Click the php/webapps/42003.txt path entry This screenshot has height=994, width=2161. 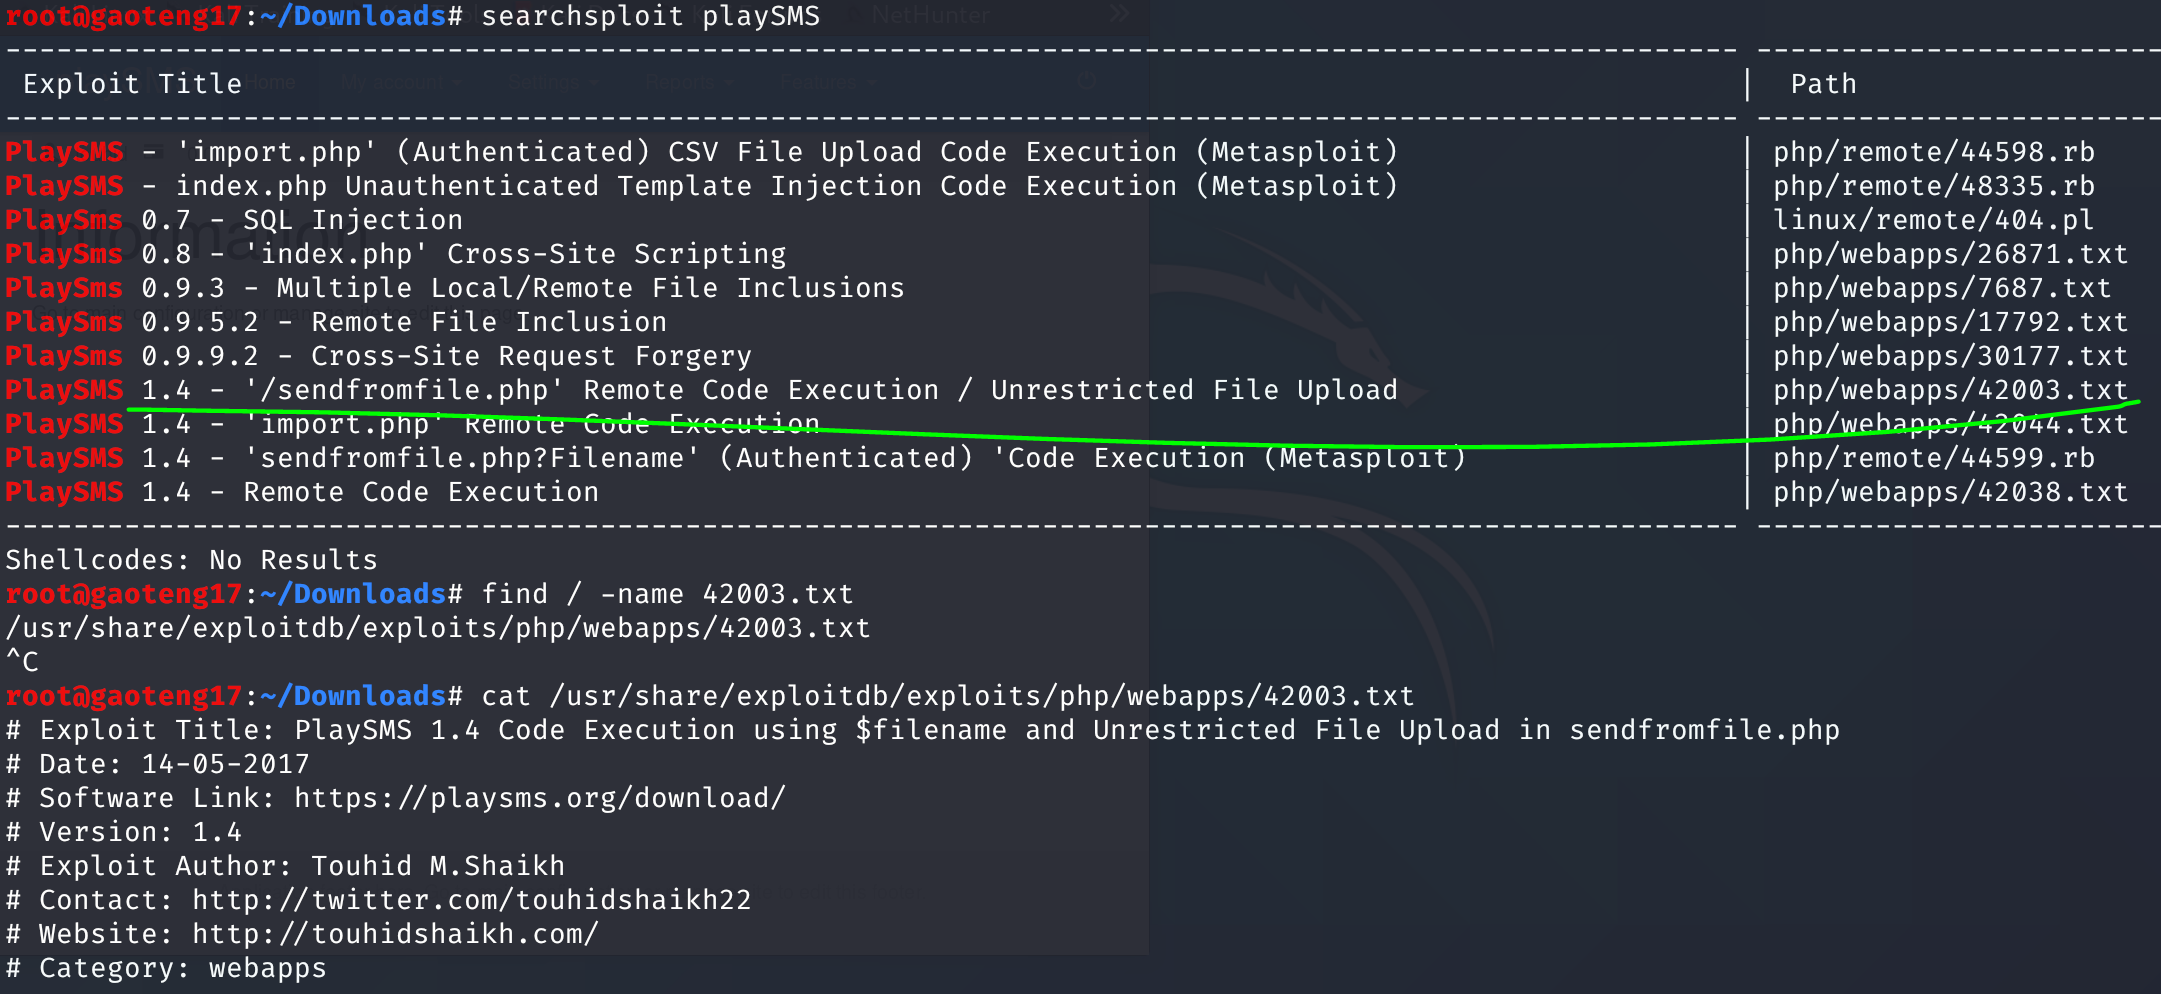point(1950,390)
